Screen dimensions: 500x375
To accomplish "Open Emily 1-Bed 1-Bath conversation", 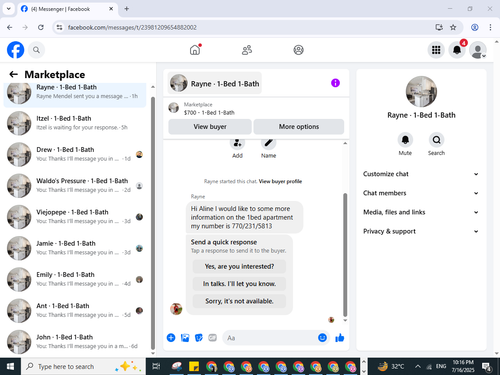I will 75,280.
